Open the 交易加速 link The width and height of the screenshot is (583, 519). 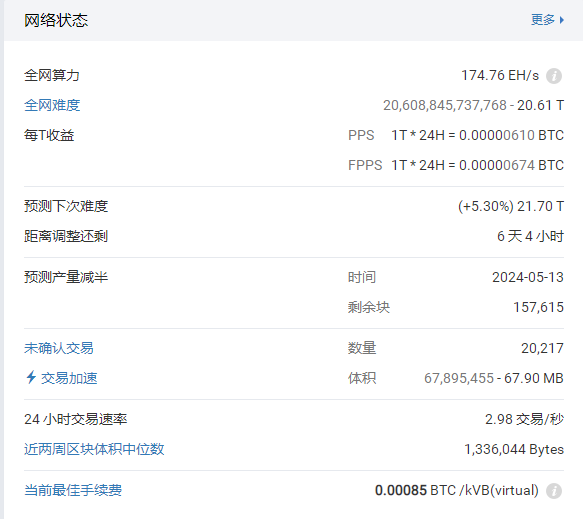pyautogui.click(x=69, y=378)
